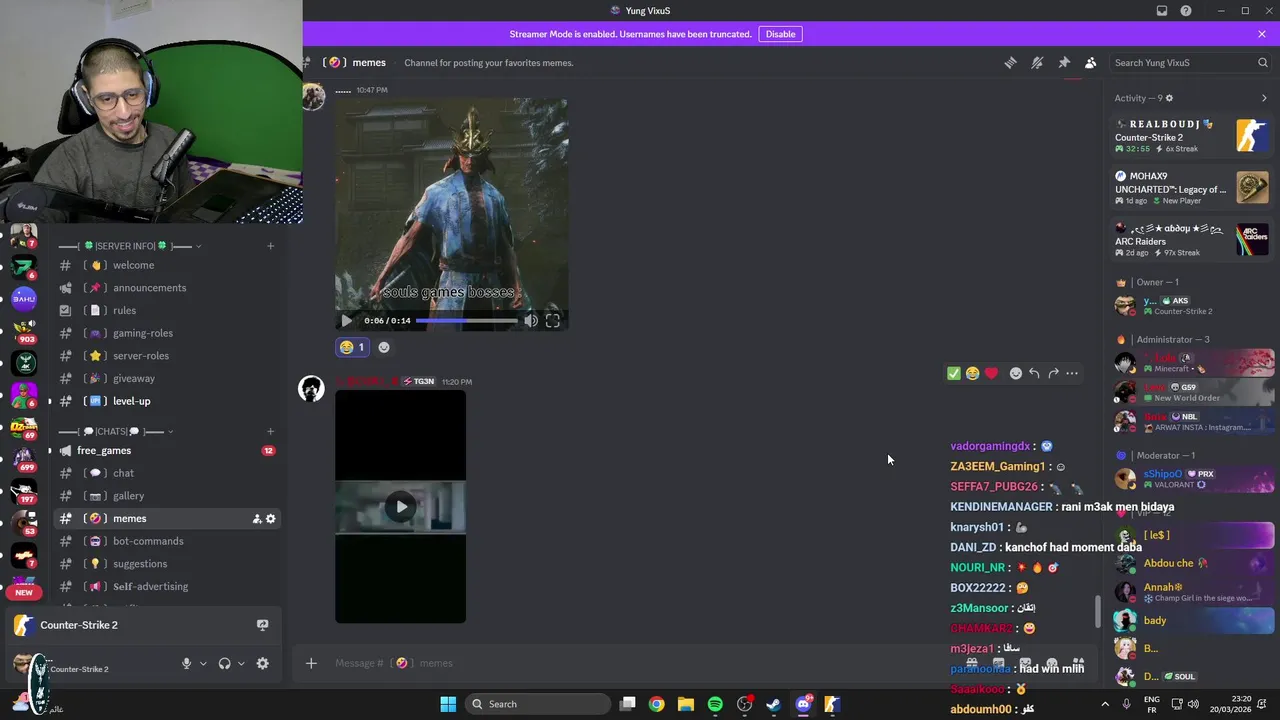Mute the first video's volume icon
The height and width of the screenshot is (720, 1280).
click(531, 320)
